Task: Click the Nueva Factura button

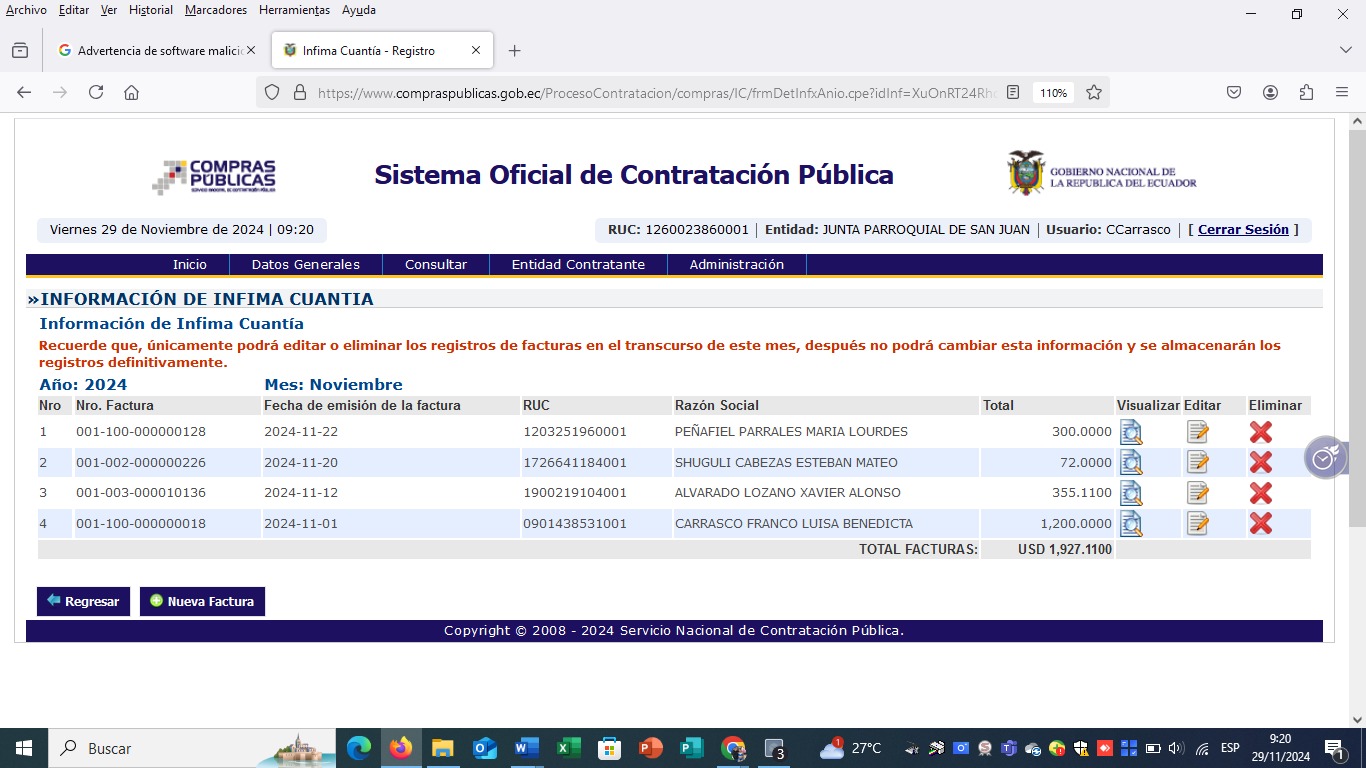Action: (x=202, y=601)
